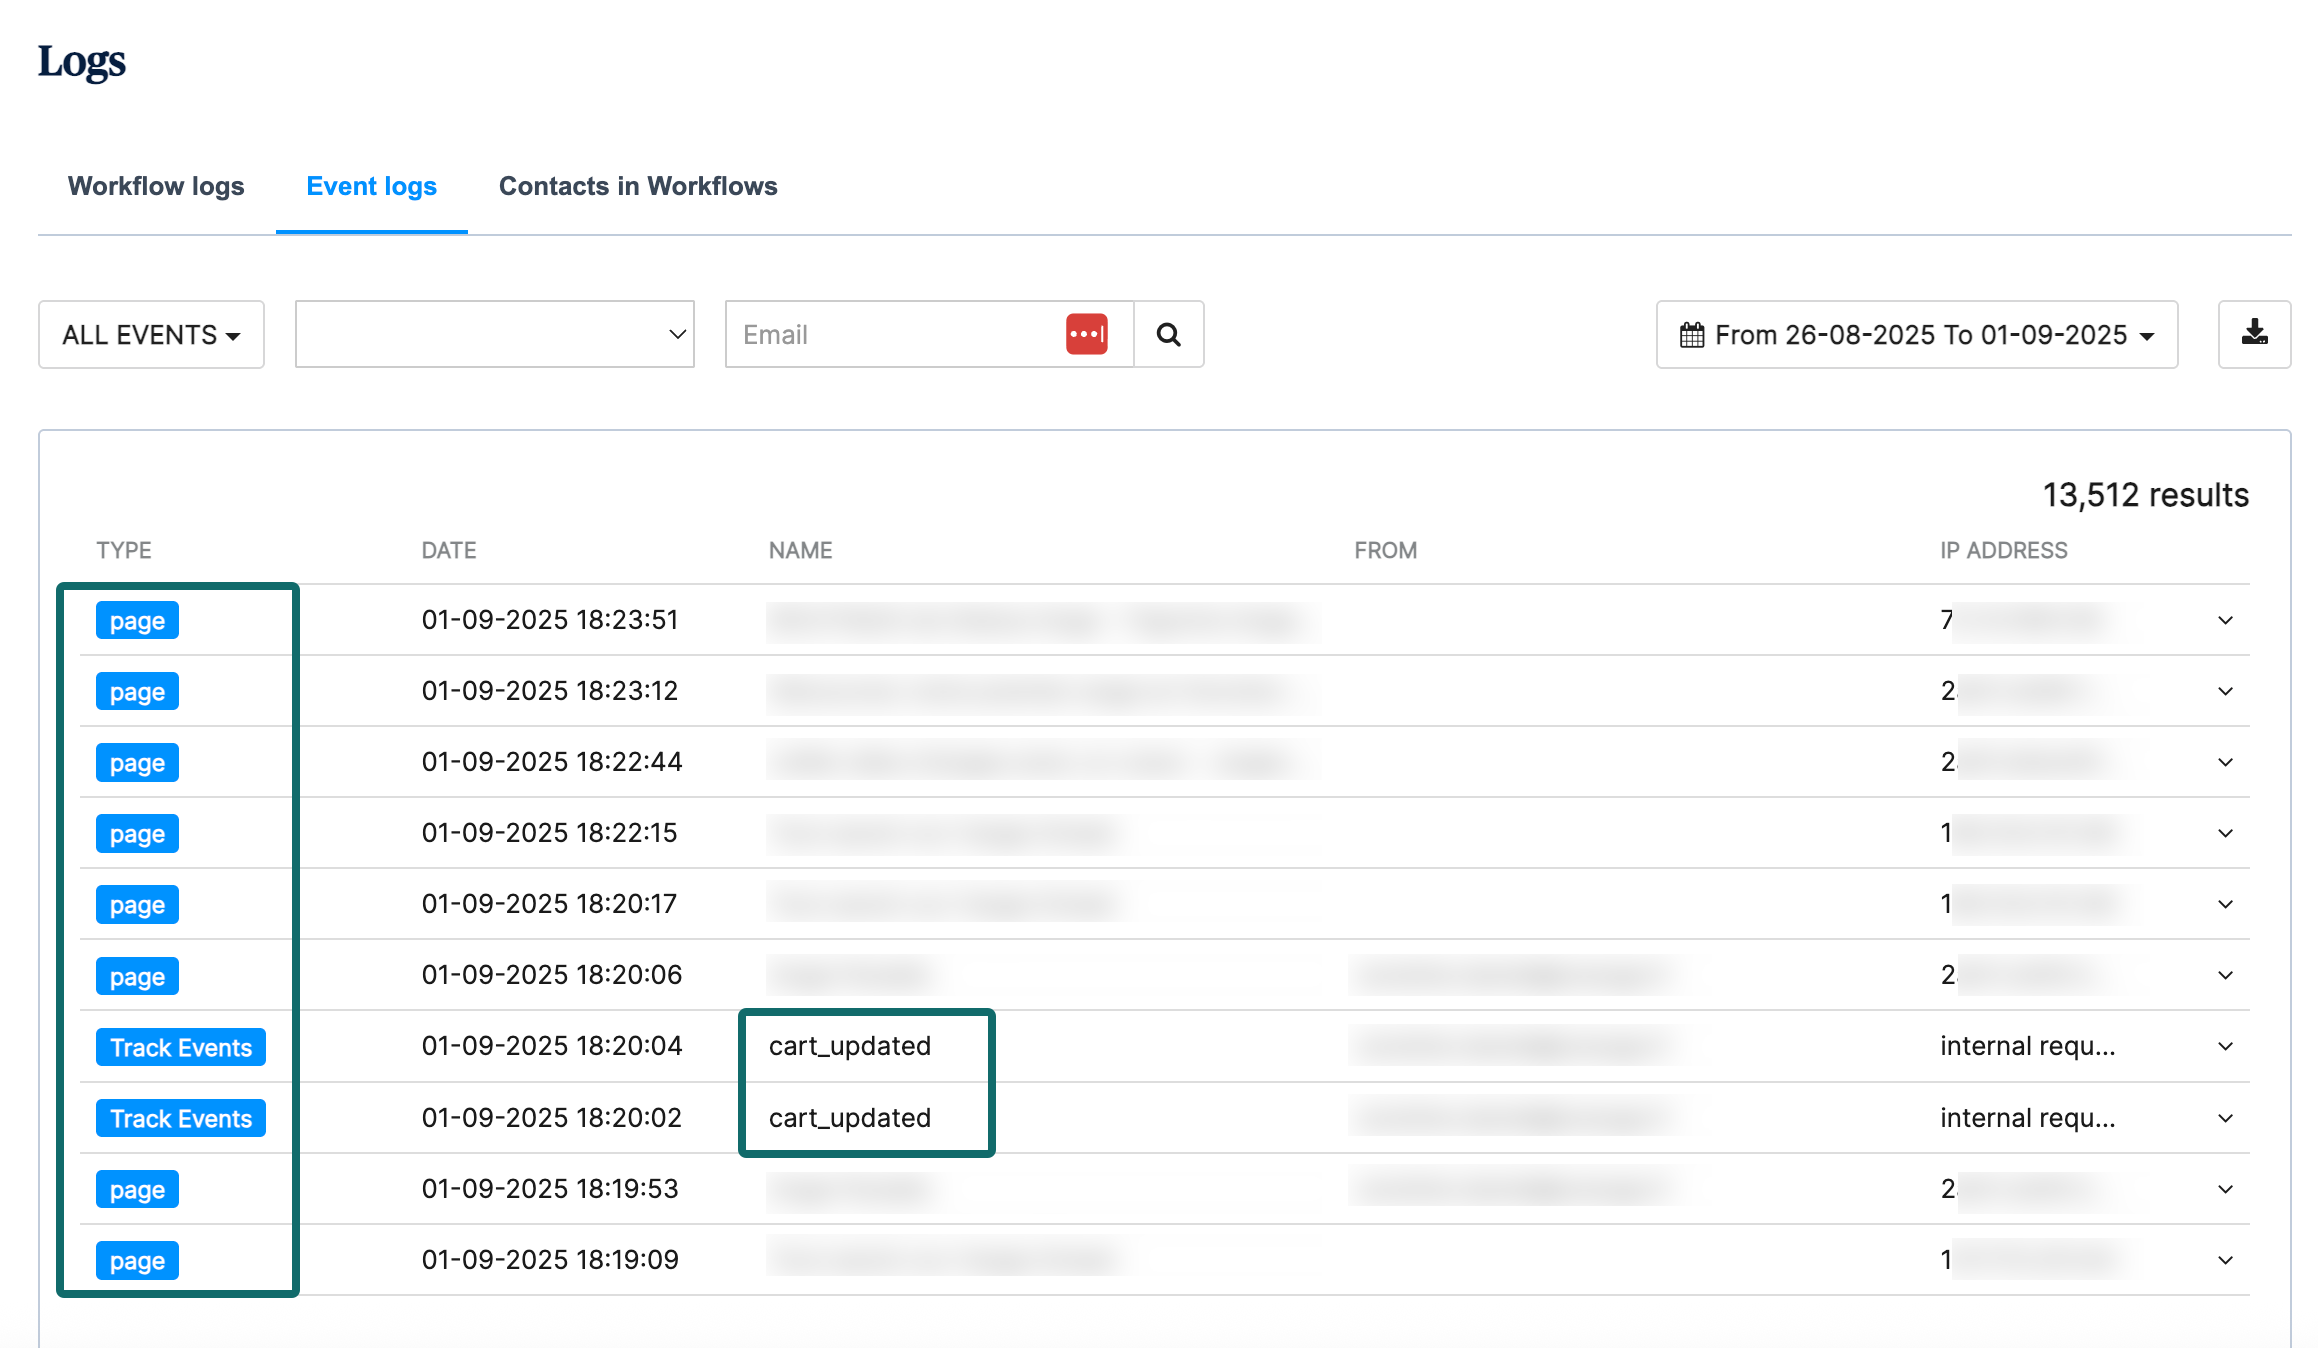This screenshot has width=2318, height=1348.
Task: Click the search magnifier icon beside Email field
Action: [1168, 334]
